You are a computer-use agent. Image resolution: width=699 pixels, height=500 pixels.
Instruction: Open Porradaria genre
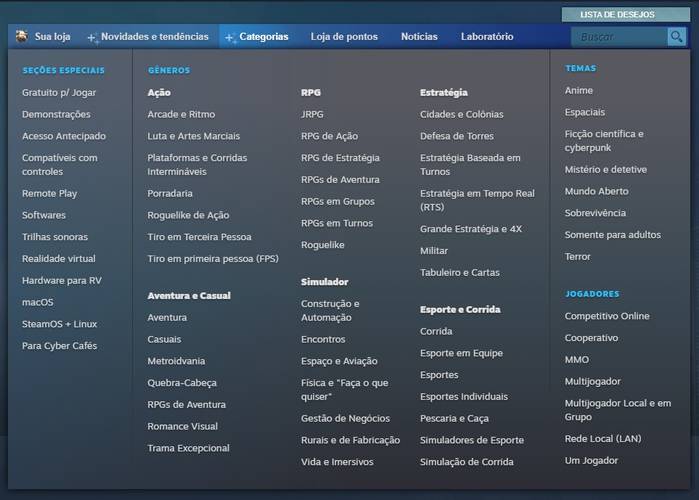click(170, 193)
